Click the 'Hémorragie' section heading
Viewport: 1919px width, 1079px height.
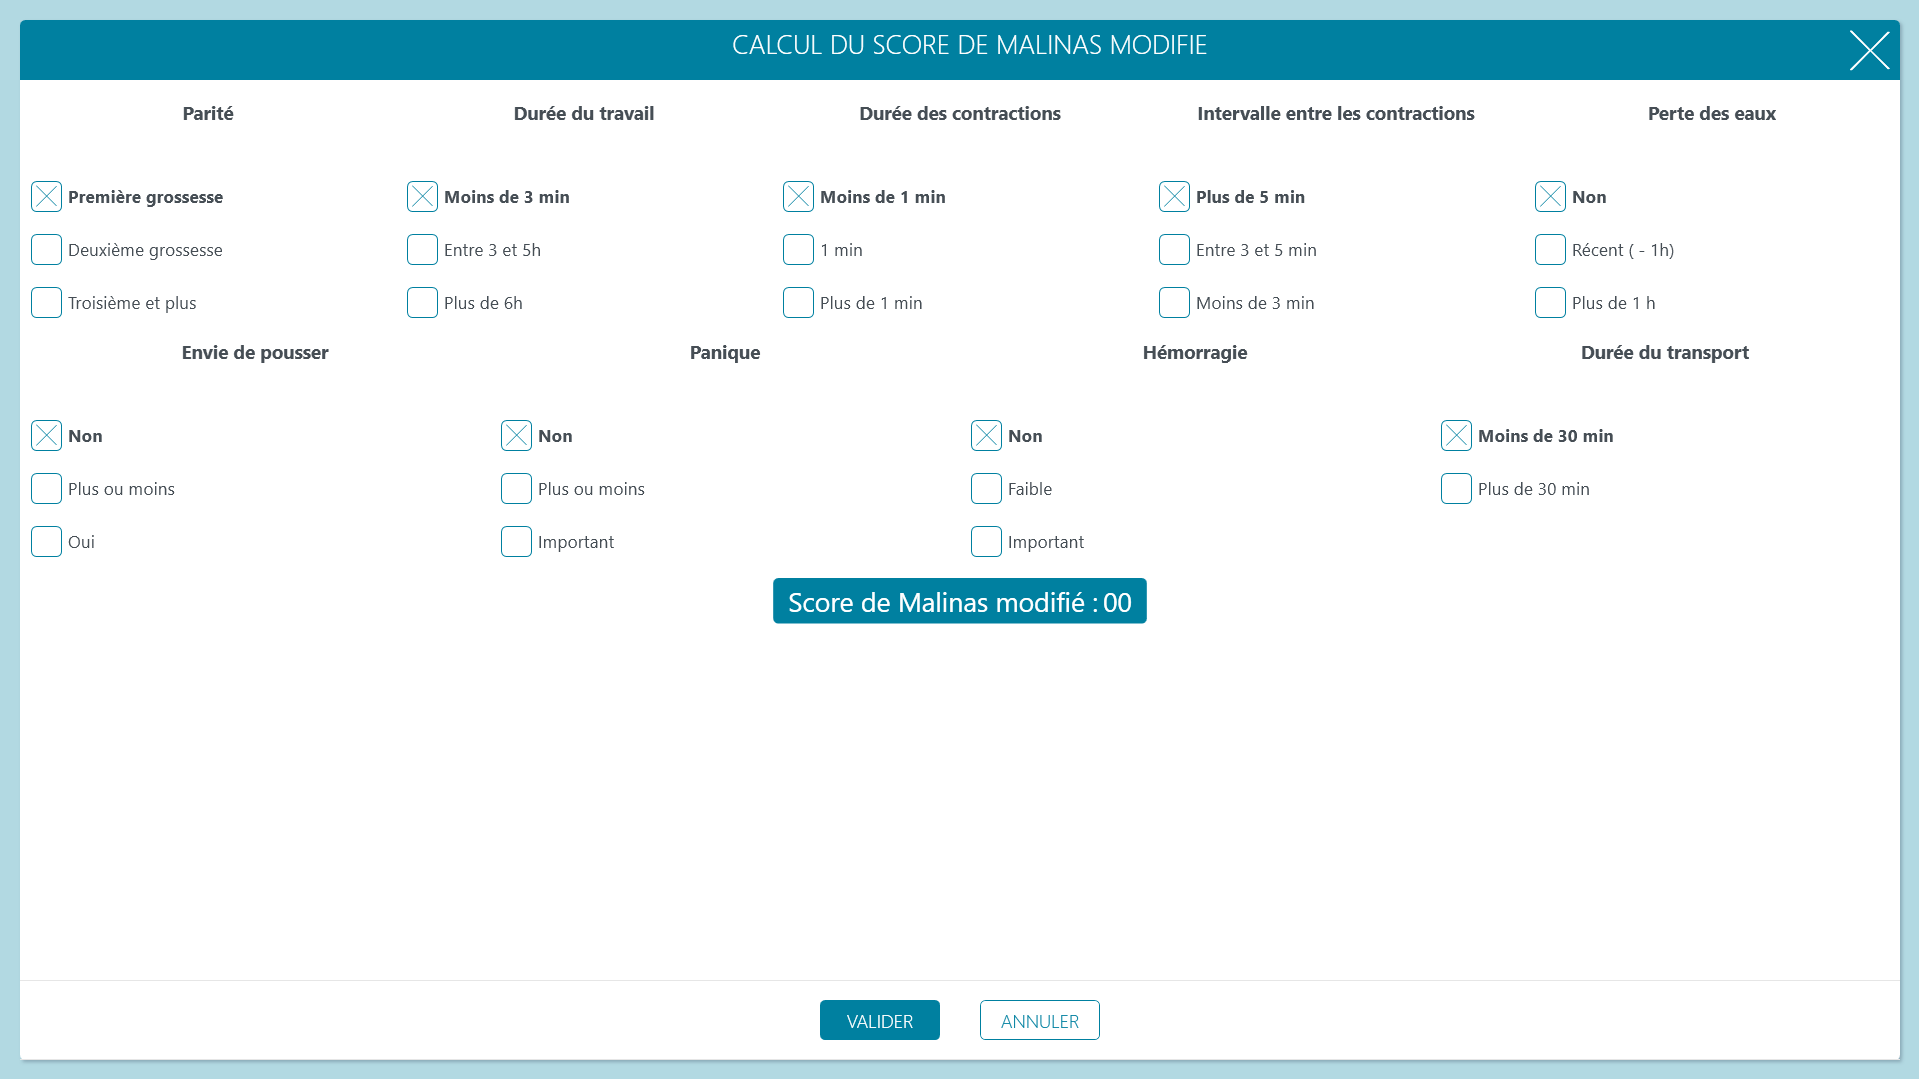(1195, 353)
